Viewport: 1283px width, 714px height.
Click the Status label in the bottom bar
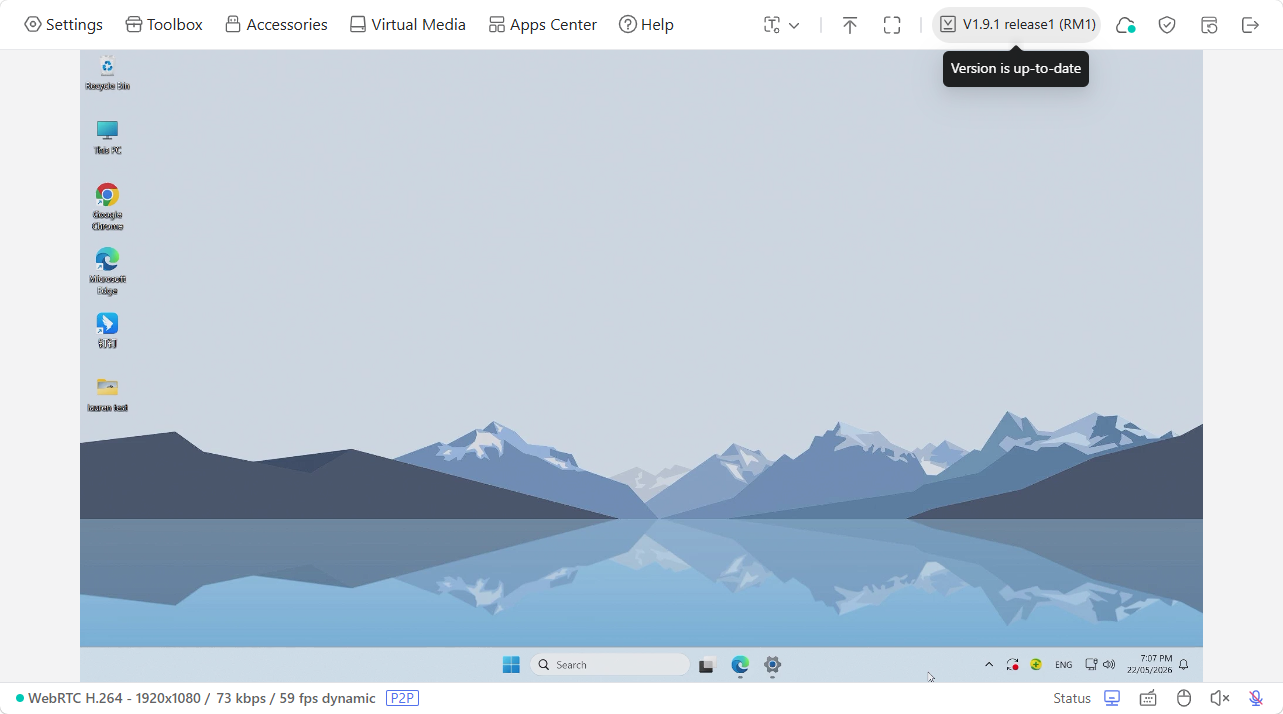pyautogui.click(x=1072, y=698)
